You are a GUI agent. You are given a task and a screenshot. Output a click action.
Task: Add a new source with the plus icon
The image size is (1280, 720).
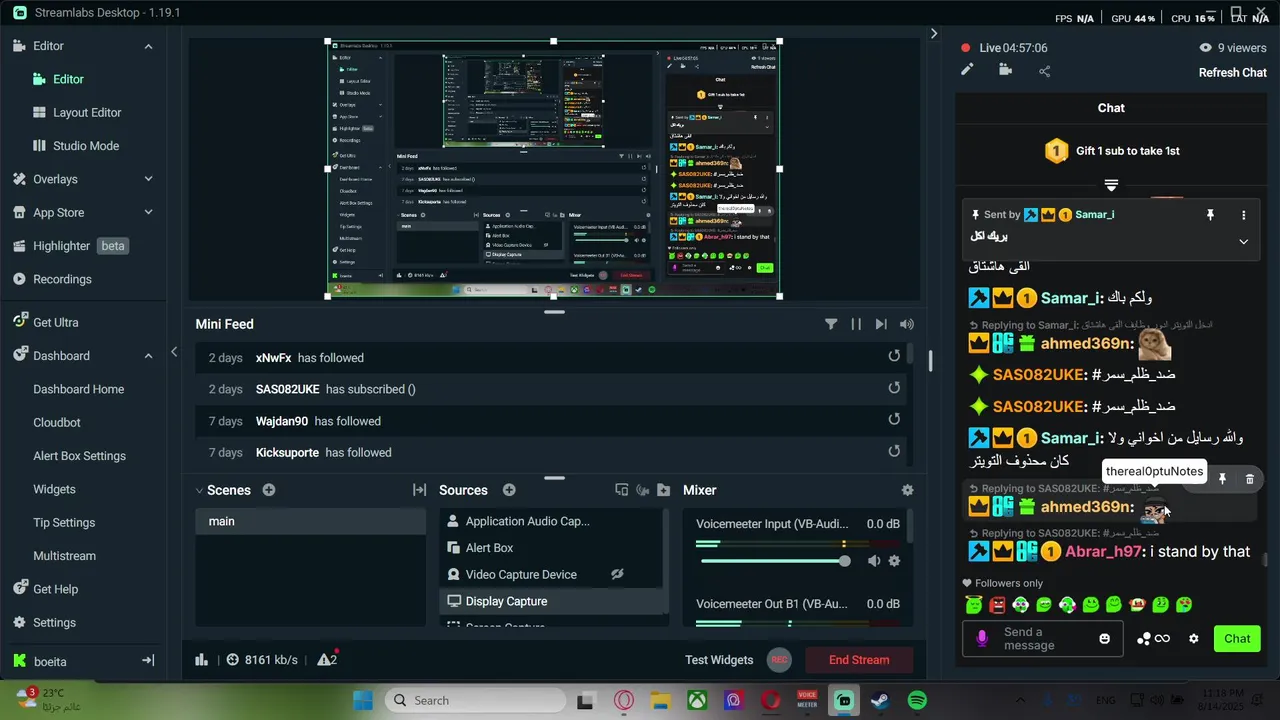tap(509, 490)
